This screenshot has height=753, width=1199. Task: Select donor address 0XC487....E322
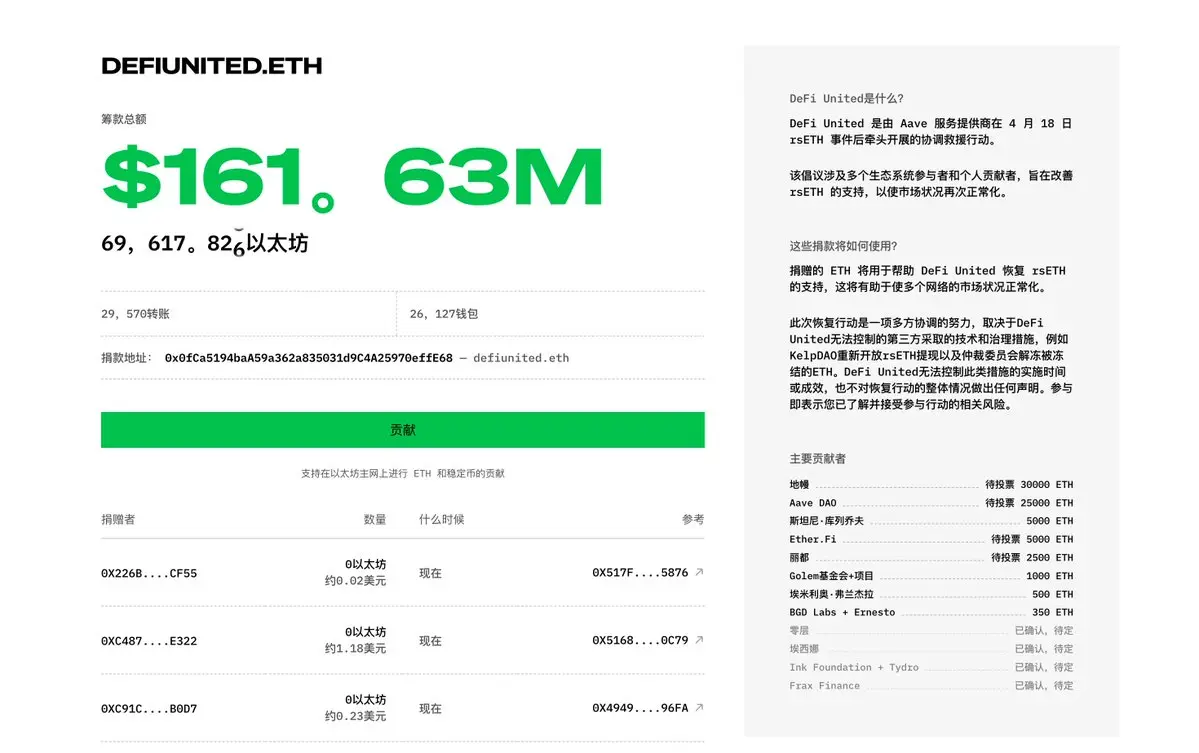149,641
